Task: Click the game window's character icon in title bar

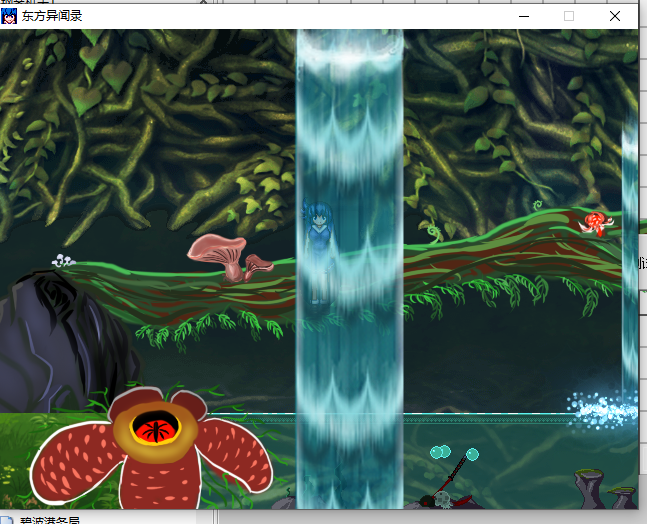Action: (x=9, y=16)
